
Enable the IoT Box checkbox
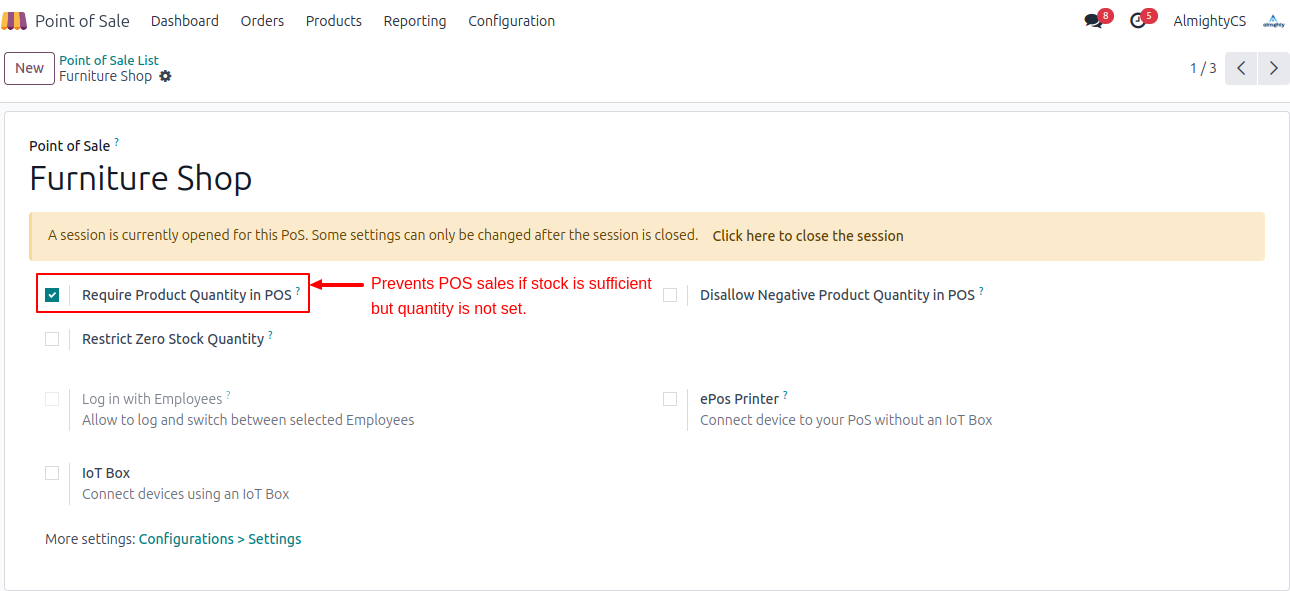click(x=52, y=473)
